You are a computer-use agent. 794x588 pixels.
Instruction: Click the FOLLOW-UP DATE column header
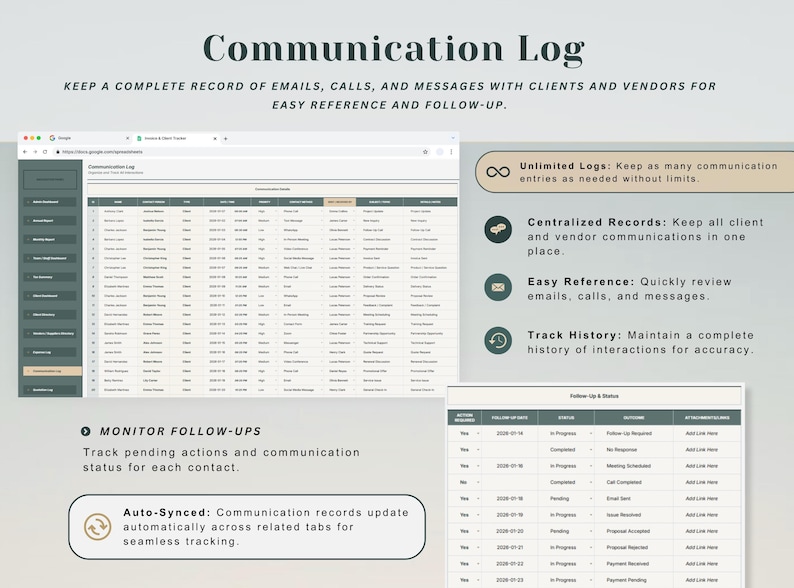[509, 417]
